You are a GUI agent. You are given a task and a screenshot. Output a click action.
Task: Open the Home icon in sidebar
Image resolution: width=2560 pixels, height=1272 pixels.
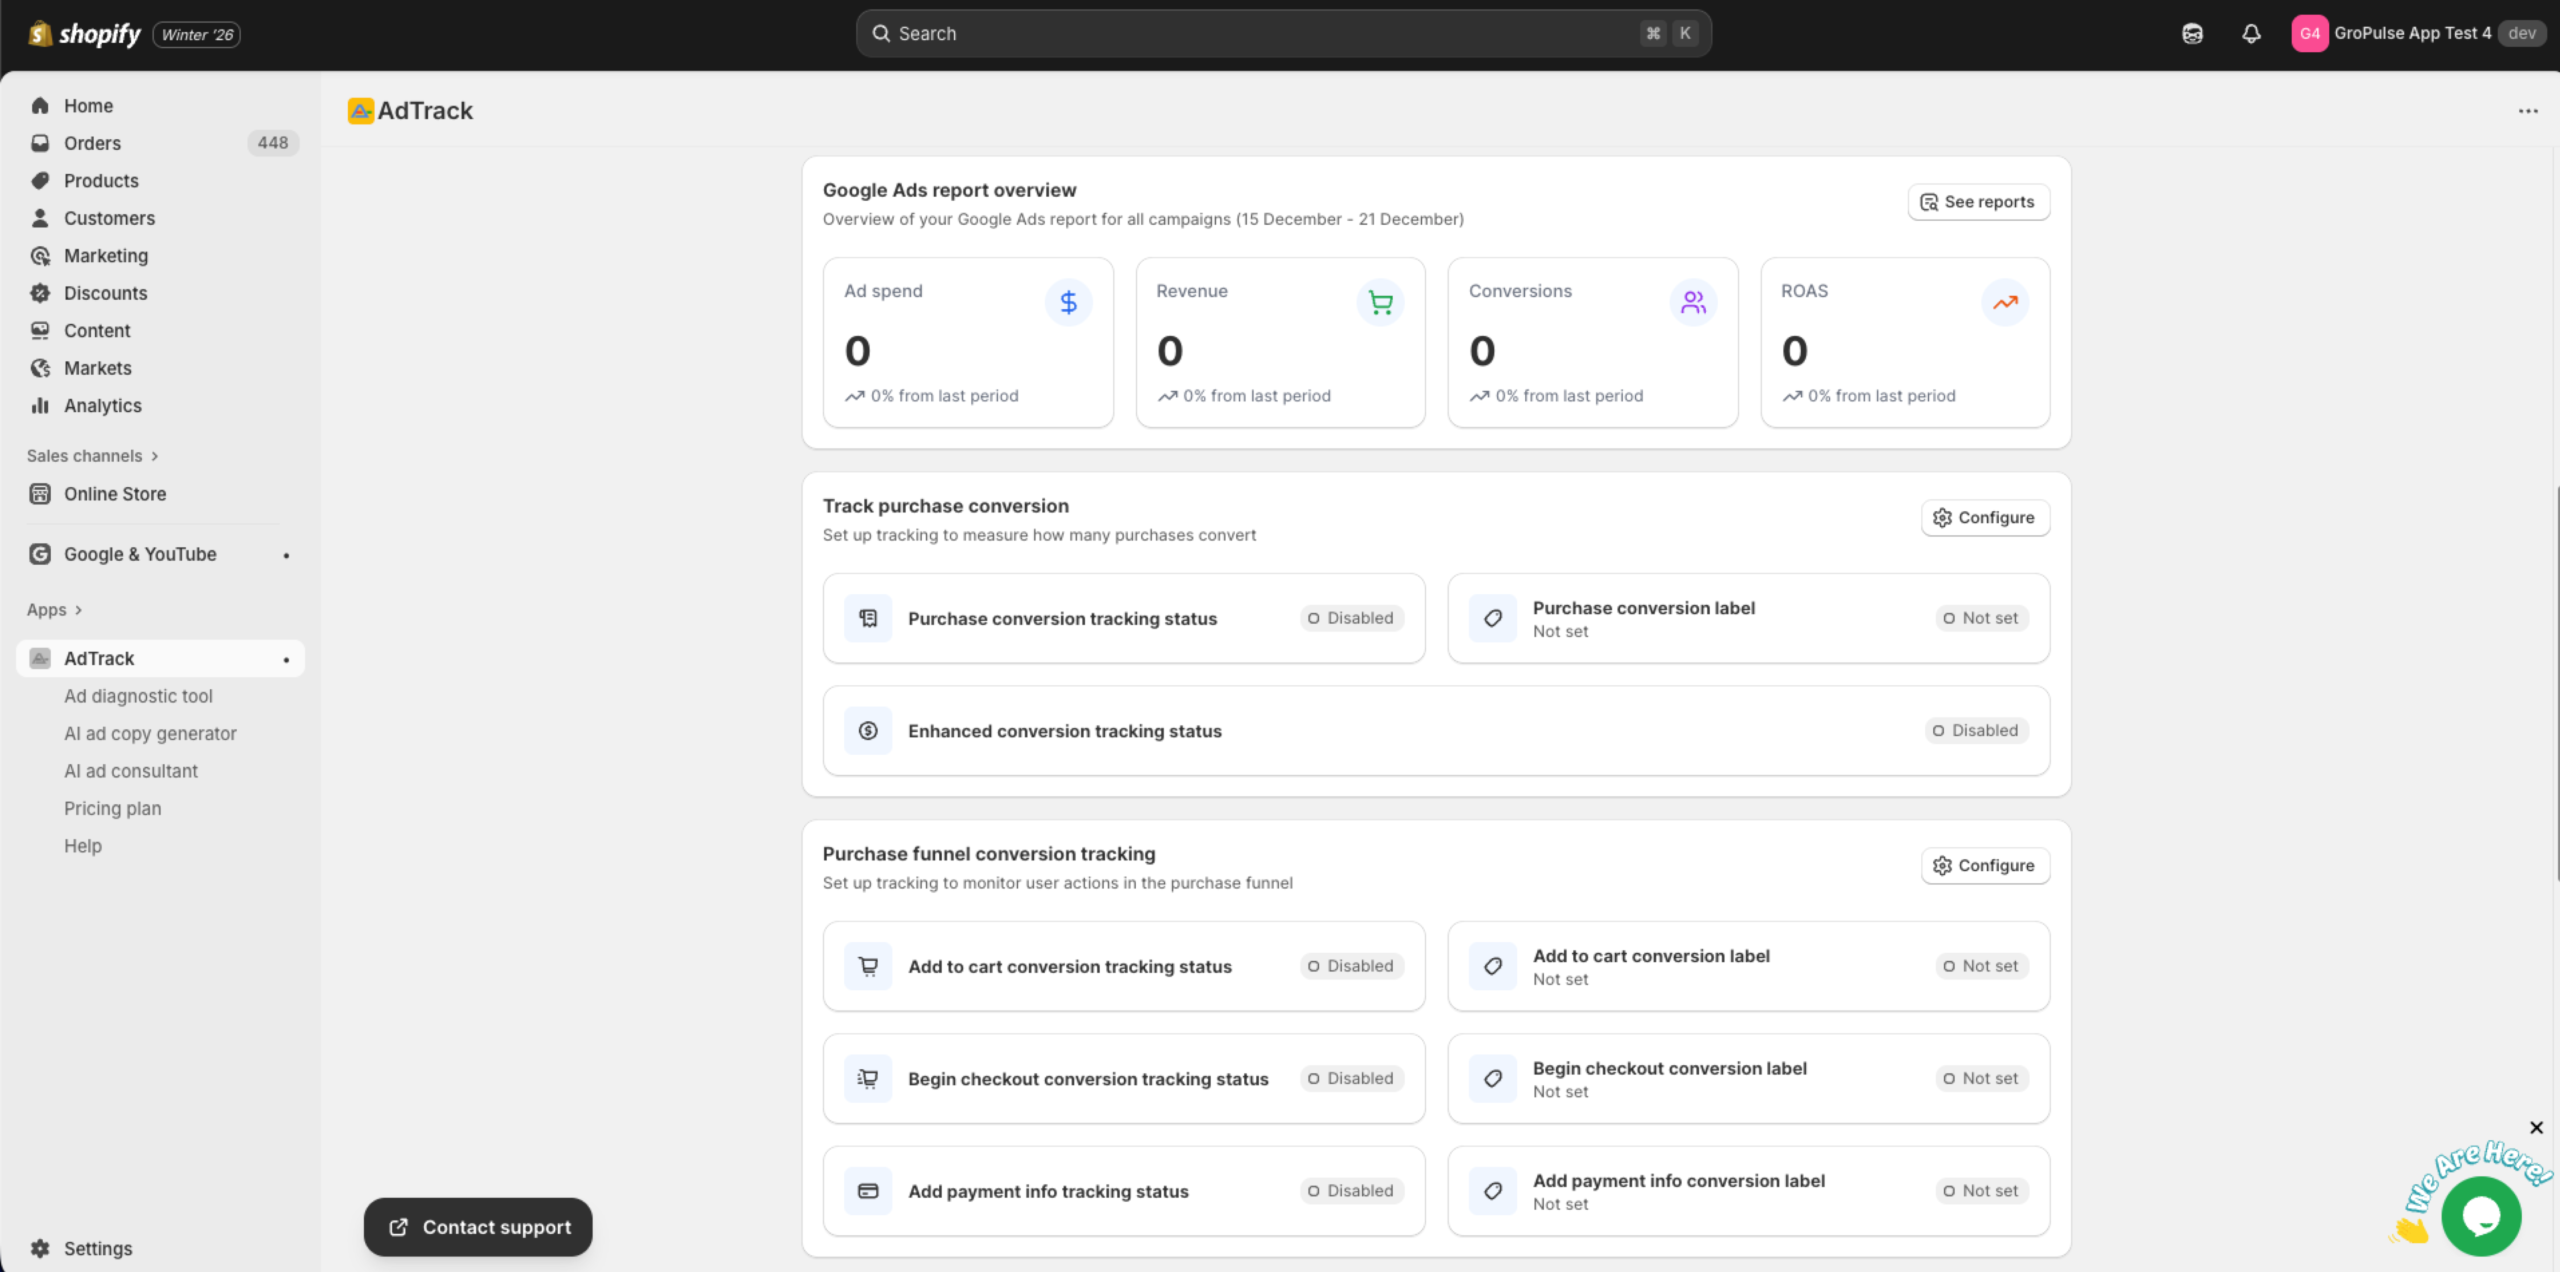40,105
